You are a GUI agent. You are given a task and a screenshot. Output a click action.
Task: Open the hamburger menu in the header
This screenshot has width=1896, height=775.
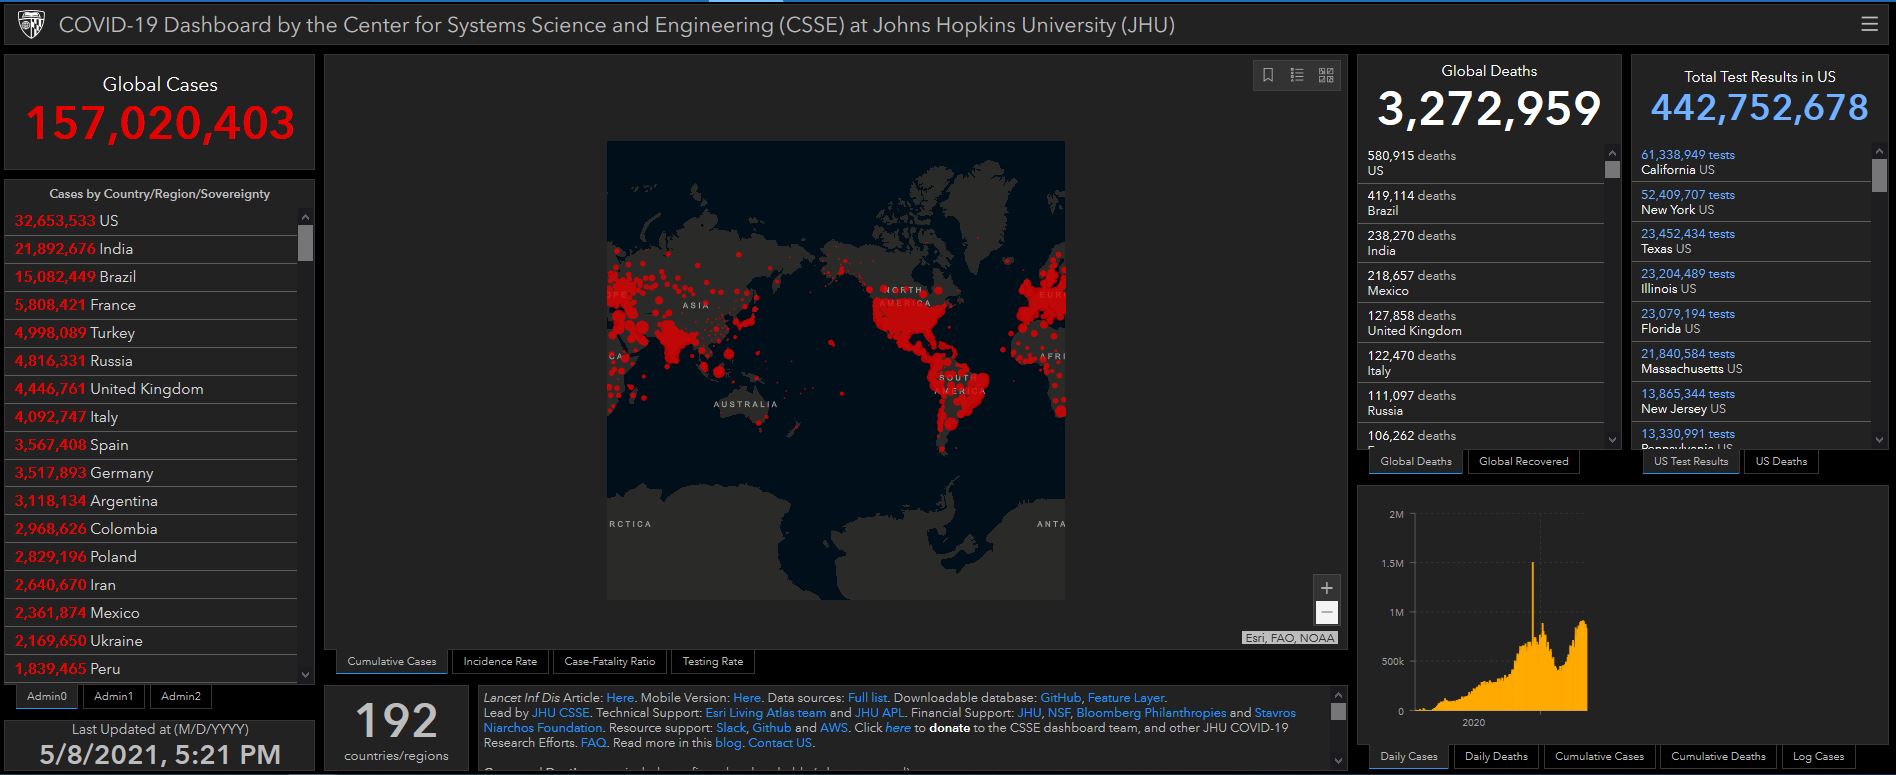pos(1868,24)
